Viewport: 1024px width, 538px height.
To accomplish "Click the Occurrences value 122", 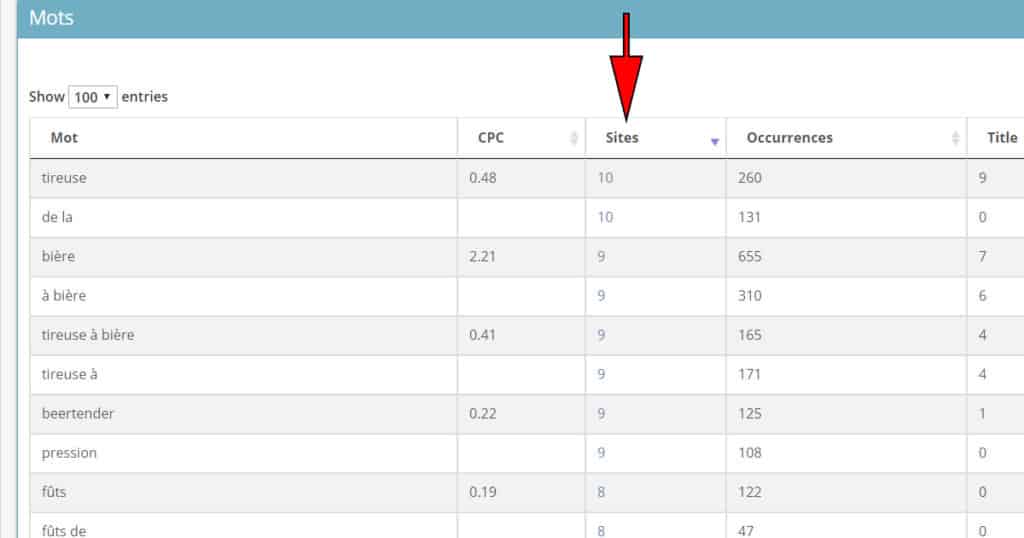I will pyautogui.click(x=750, y=492).
